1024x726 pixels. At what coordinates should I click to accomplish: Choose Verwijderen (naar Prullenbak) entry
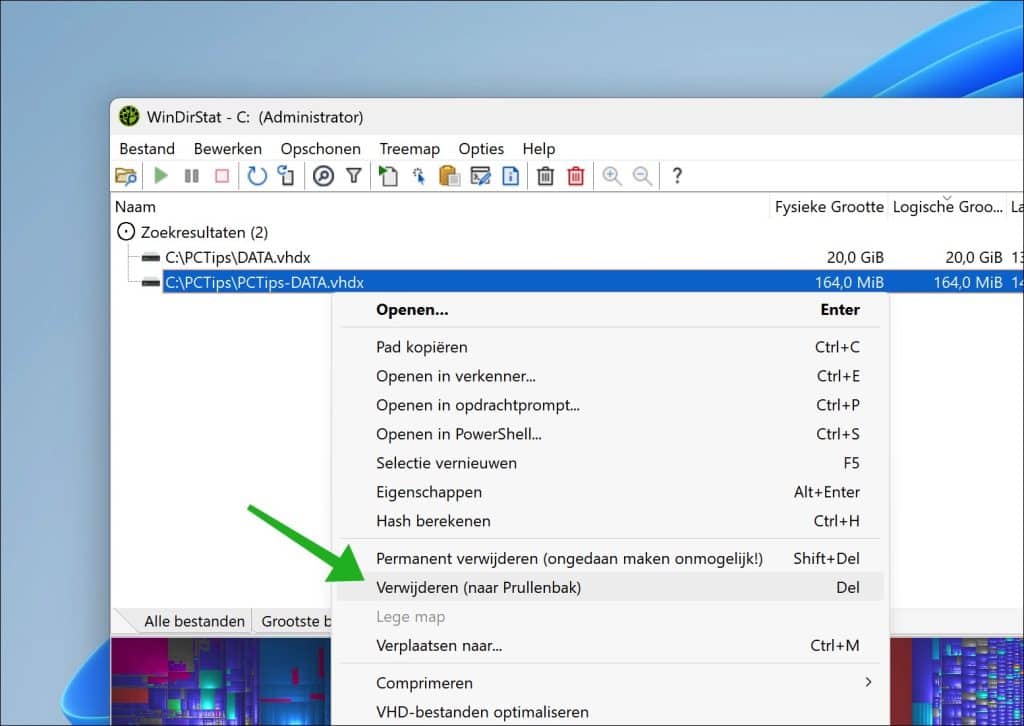click(610, 587)
